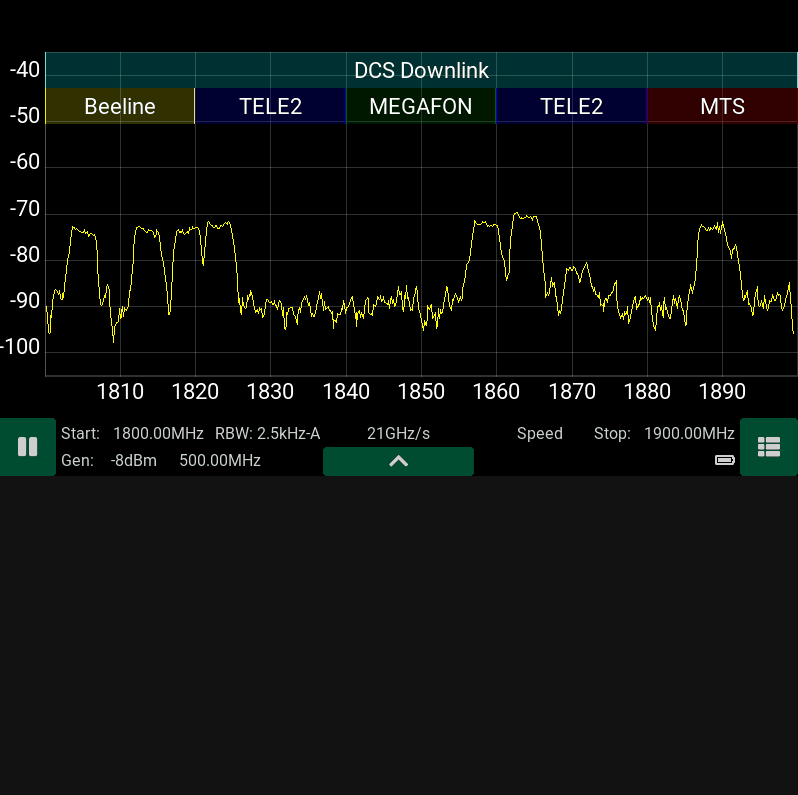Viewport: 798px width, 795px height.
Task: Click the -70 dBm amplitude axis label
Action: 24,209
